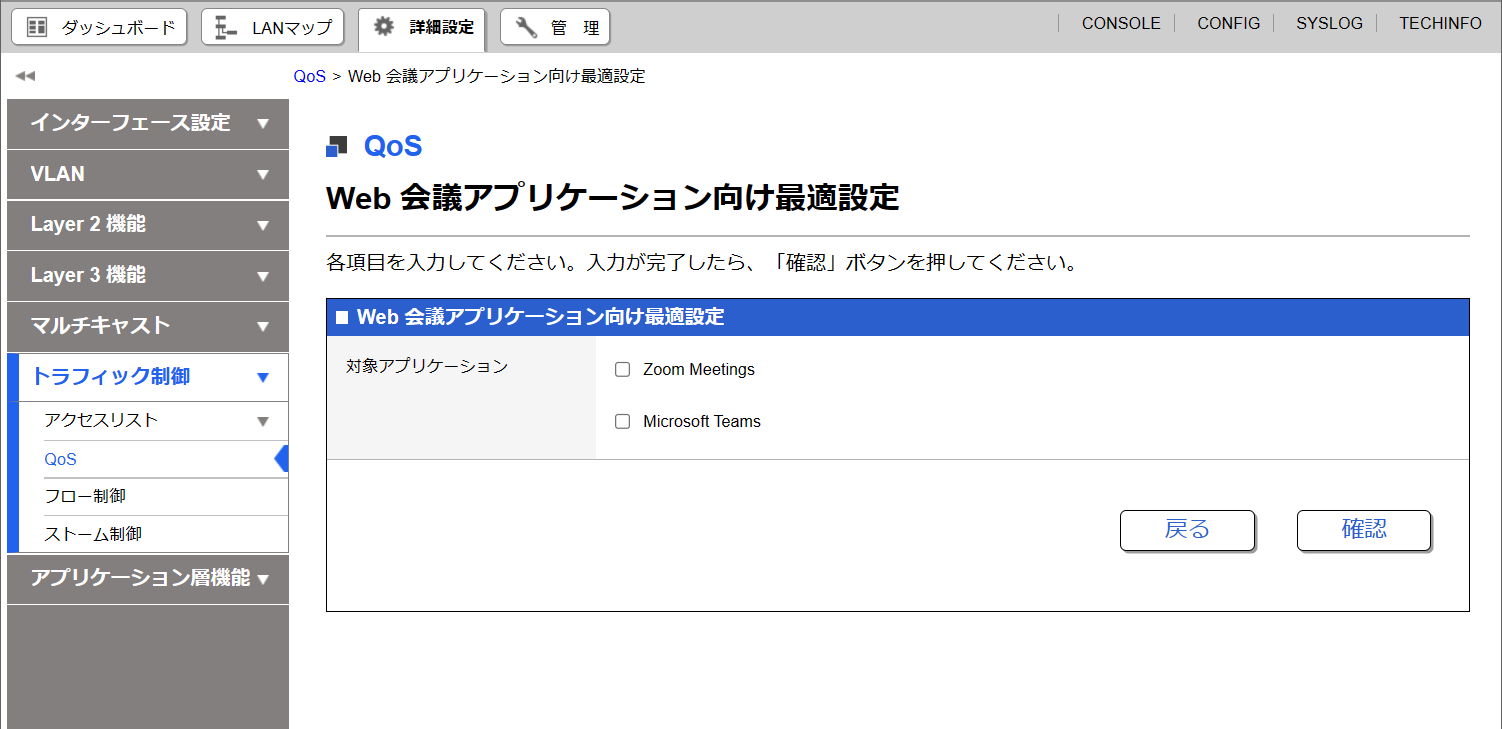This screenshot has width=1502, height=729.
Task: Enable the Zoom Meetings checkbox
Action: (623, 370)
